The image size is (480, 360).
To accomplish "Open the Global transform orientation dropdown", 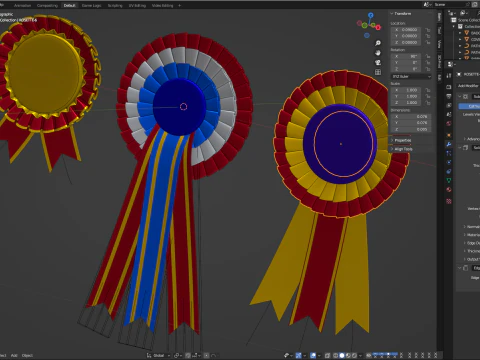I will click(x=159, y=355).
